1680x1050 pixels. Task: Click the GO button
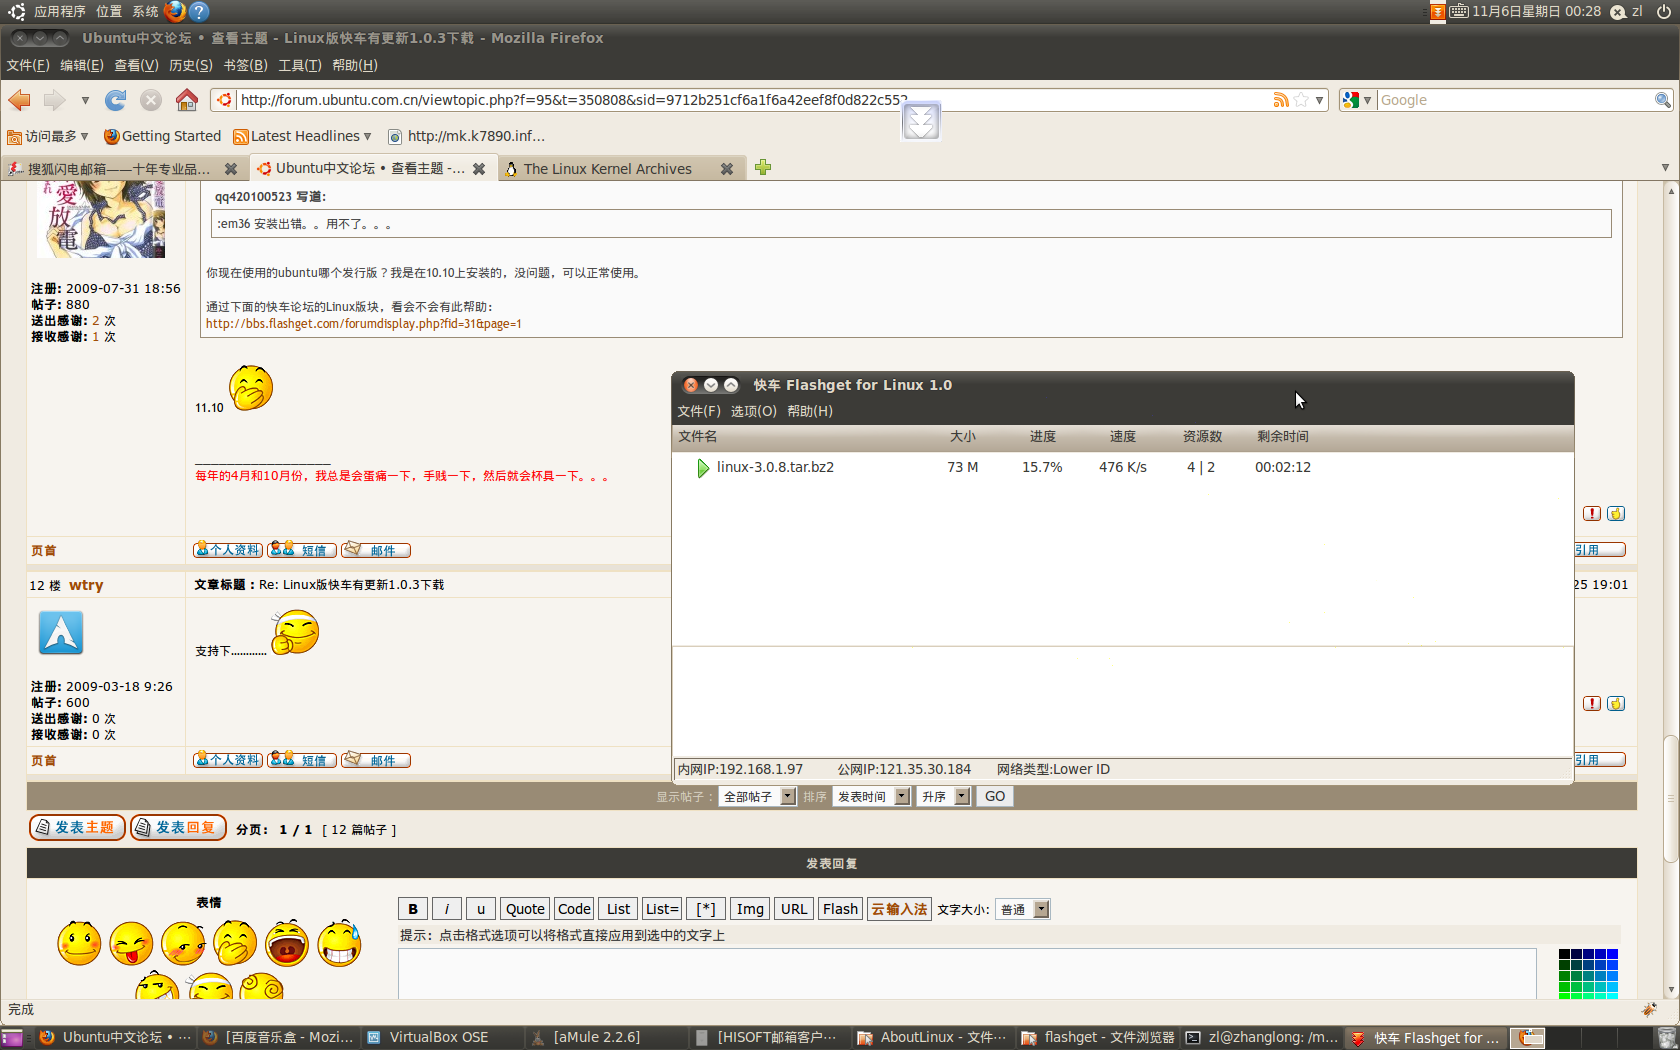(995, 797)
